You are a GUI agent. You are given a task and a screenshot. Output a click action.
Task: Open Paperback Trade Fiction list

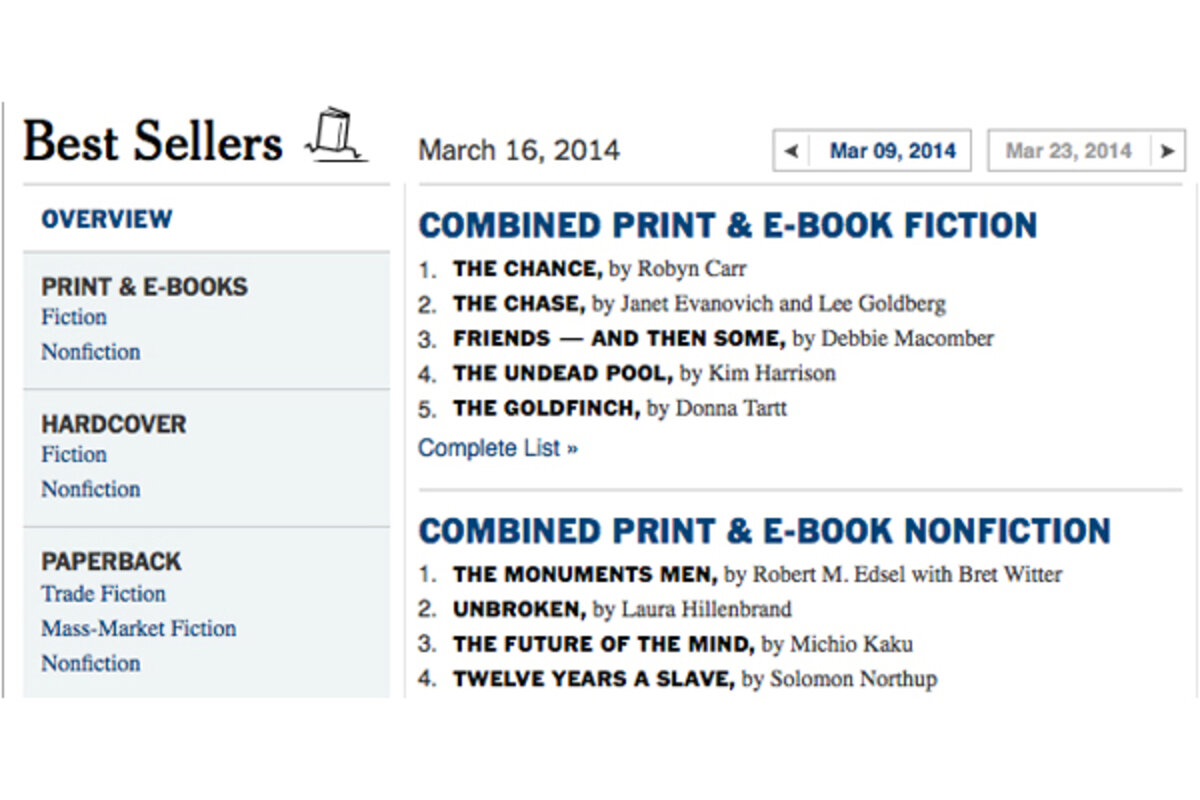[104, 594]
